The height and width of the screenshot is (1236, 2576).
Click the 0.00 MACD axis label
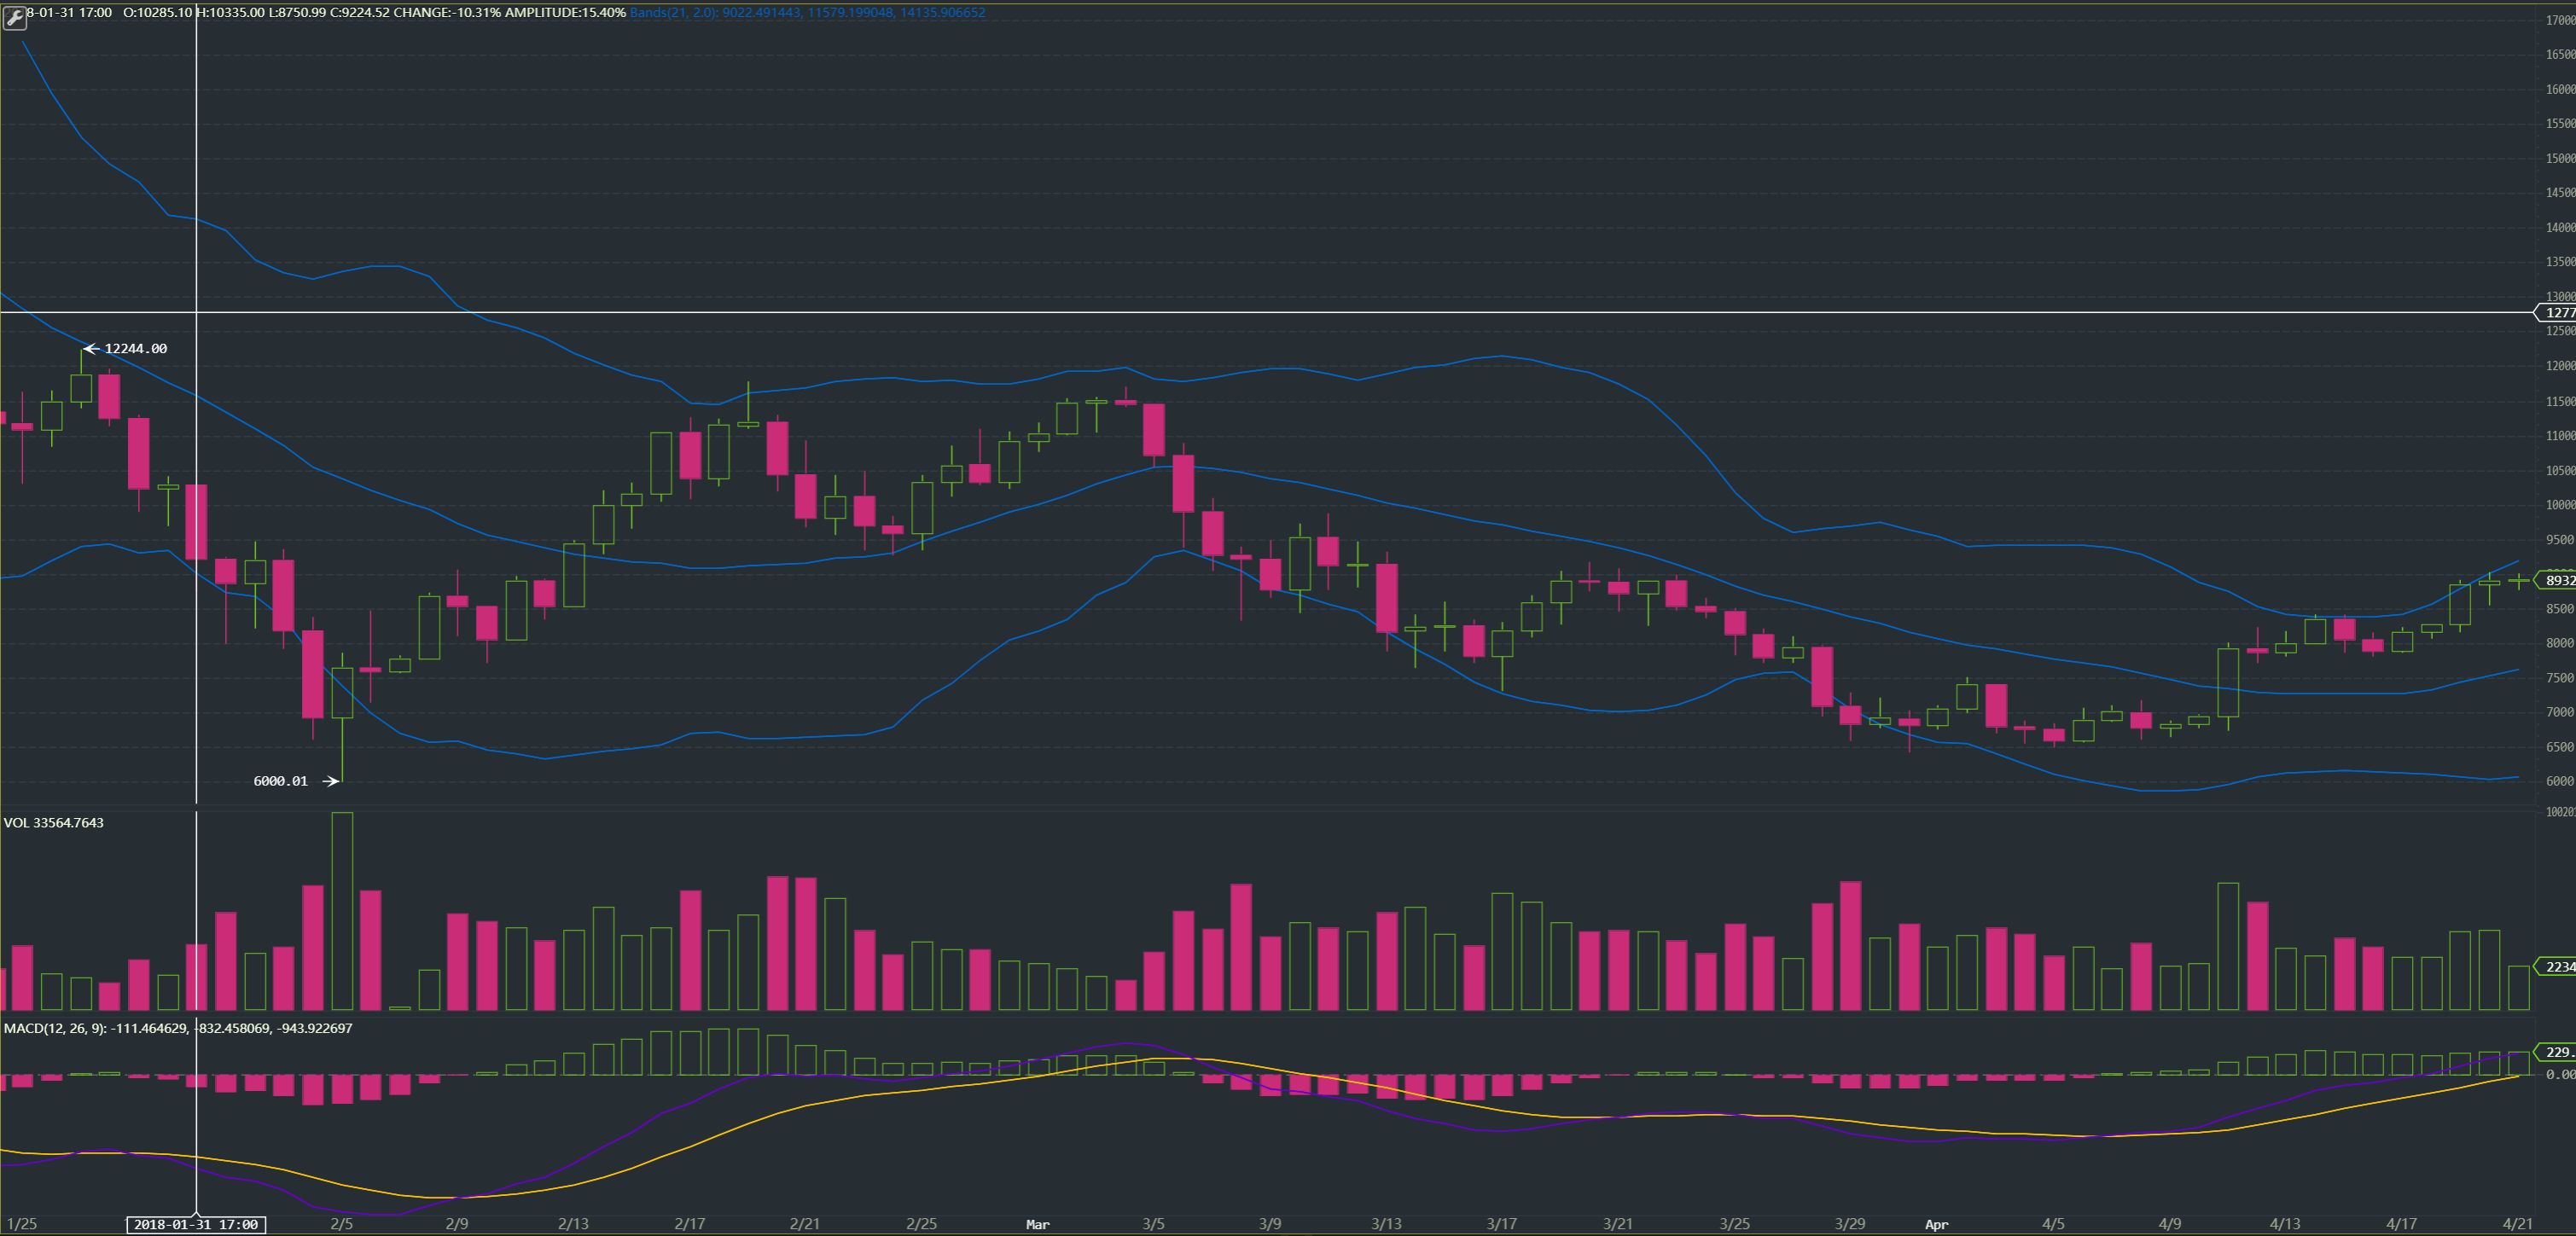pos(2561,1074)
